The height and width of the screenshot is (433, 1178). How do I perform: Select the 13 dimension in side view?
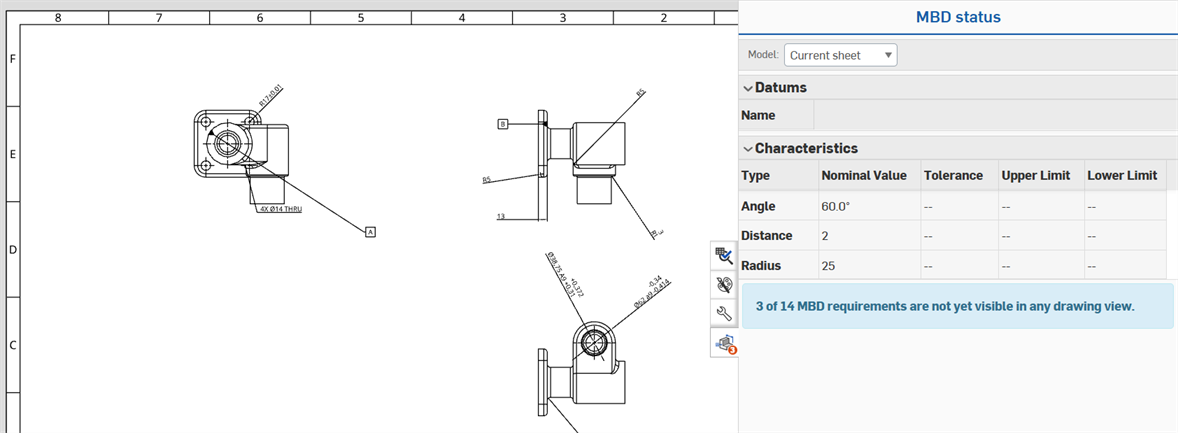[x=500, y=216]
